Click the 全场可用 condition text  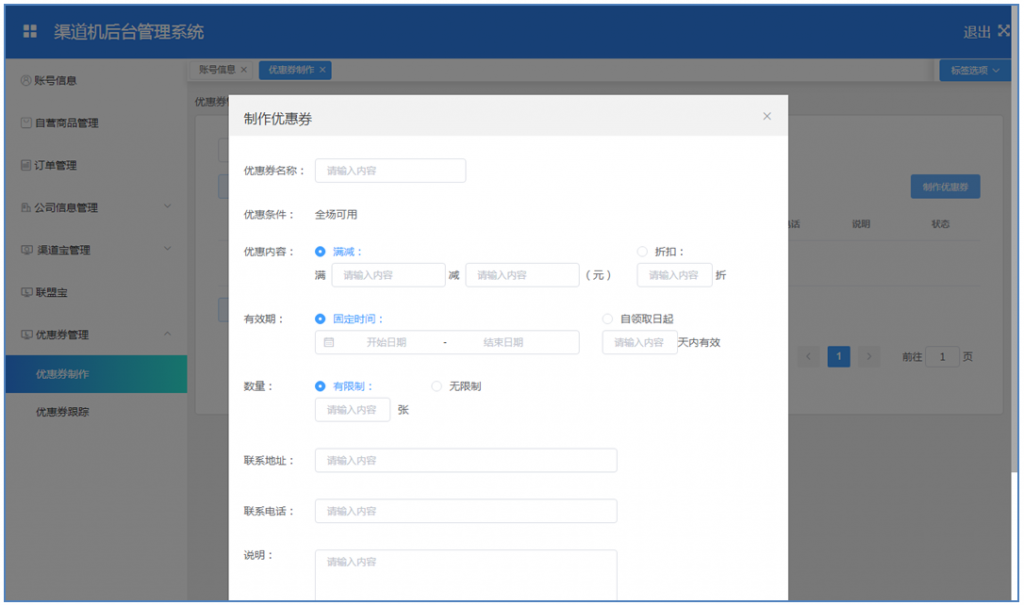point(336,214)
